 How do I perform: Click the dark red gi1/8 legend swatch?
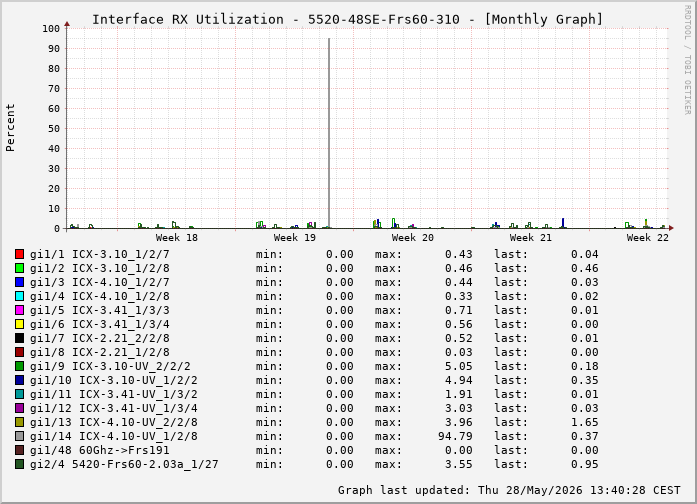[19, 352]
